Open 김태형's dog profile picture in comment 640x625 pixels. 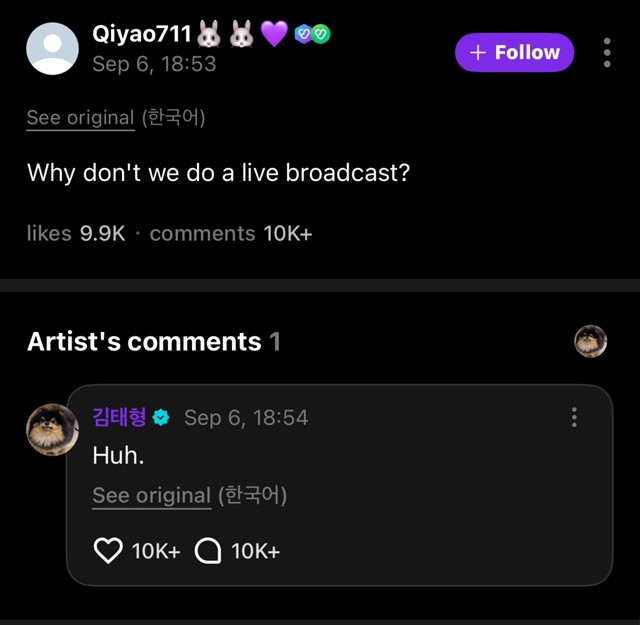tap(52, 431)
